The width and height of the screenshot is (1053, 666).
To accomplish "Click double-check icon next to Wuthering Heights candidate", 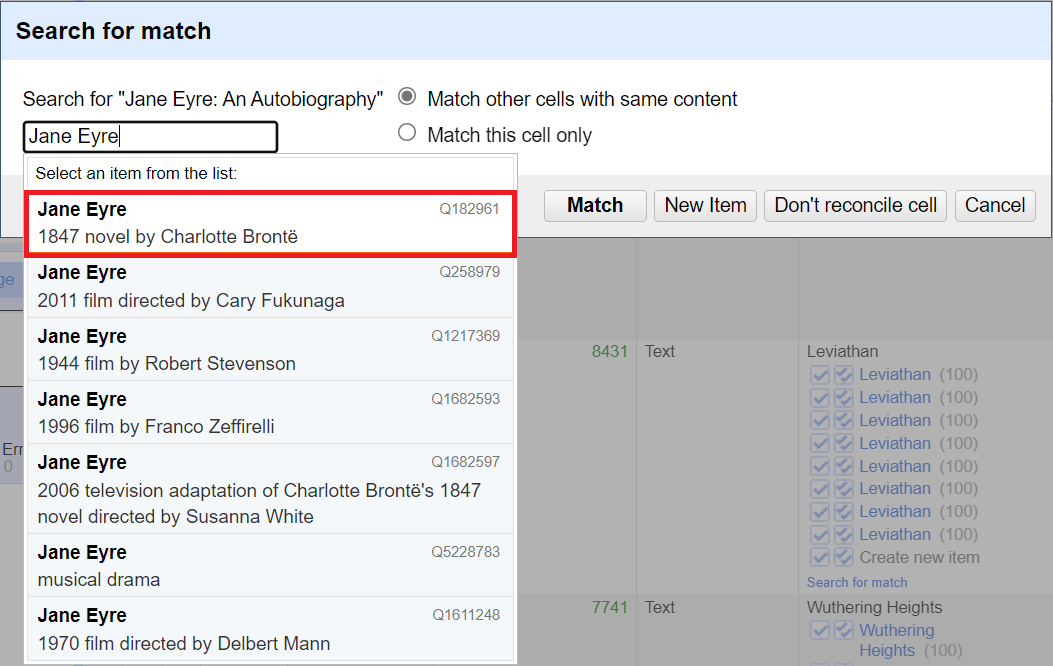I will coord(843,631).
